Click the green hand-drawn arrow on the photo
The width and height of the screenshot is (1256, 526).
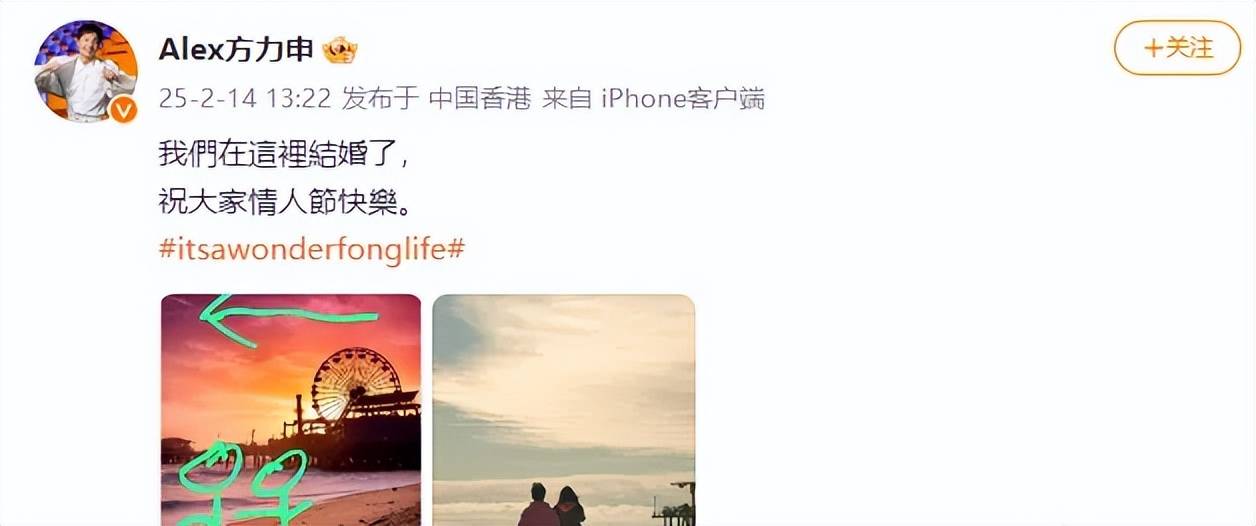[288, 320]
